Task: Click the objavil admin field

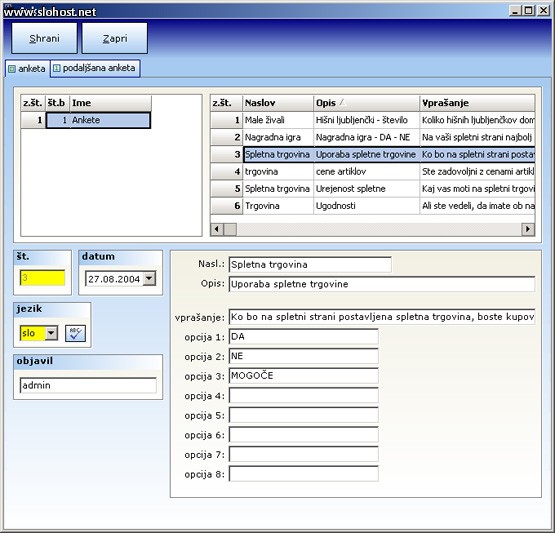Action: coord(88,385)
